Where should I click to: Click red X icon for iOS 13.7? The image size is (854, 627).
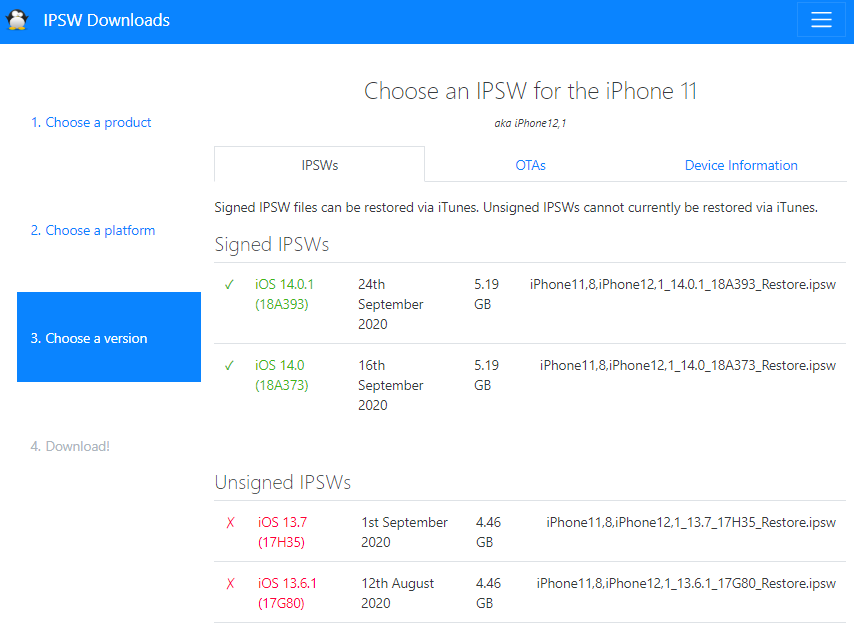231,523
